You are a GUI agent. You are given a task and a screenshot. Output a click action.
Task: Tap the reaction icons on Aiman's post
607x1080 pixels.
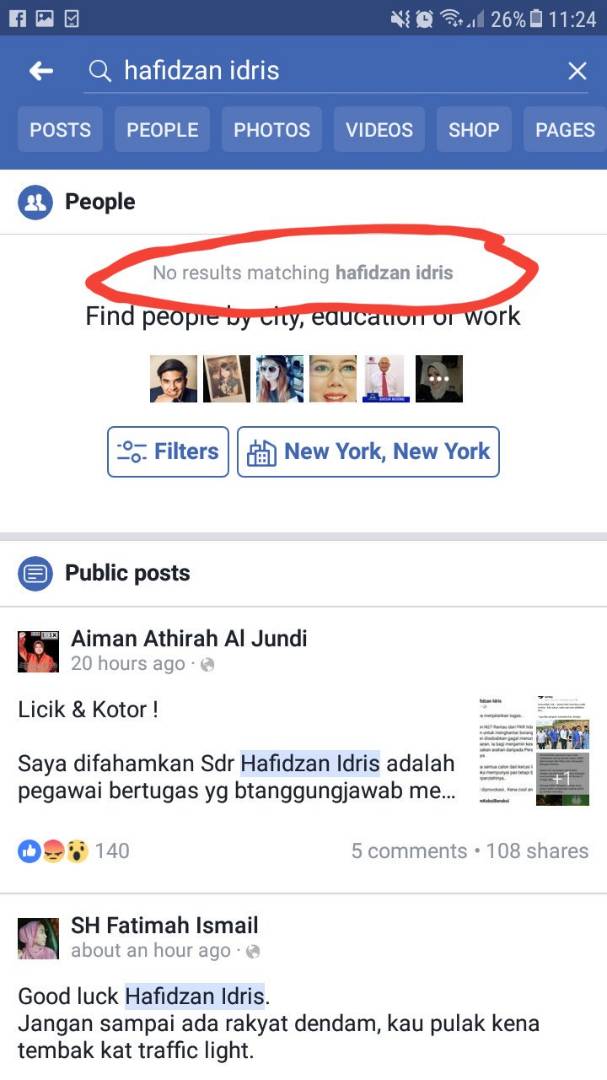coord(53,851)
